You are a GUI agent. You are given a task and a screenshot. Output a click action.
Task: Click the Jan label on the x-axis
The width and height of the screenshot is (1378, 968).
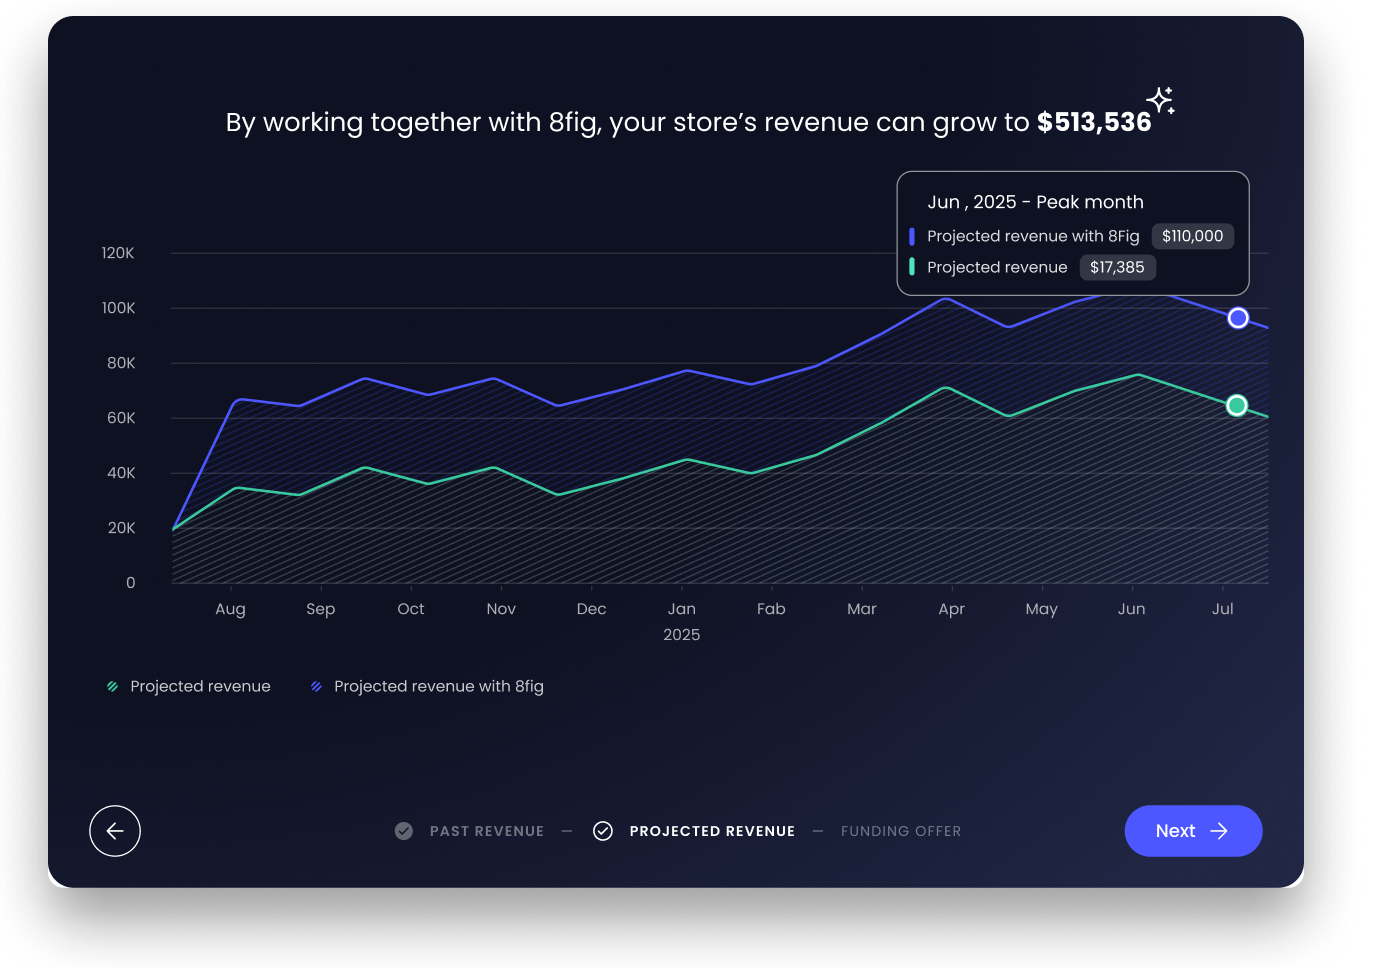click(682, 609)
